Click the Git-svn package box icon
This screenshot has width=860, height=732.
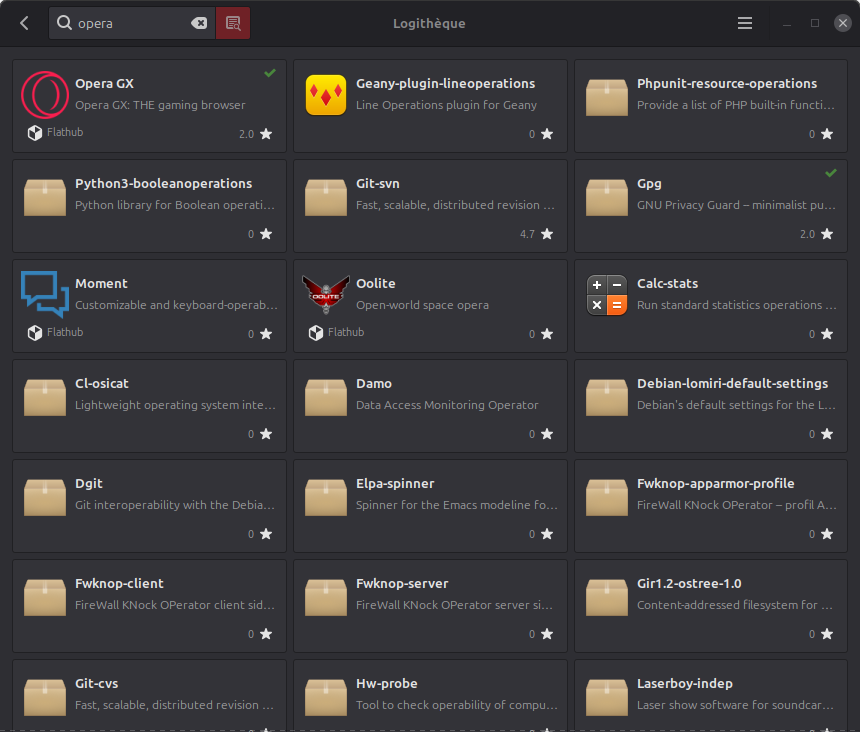tap(326, 197)
